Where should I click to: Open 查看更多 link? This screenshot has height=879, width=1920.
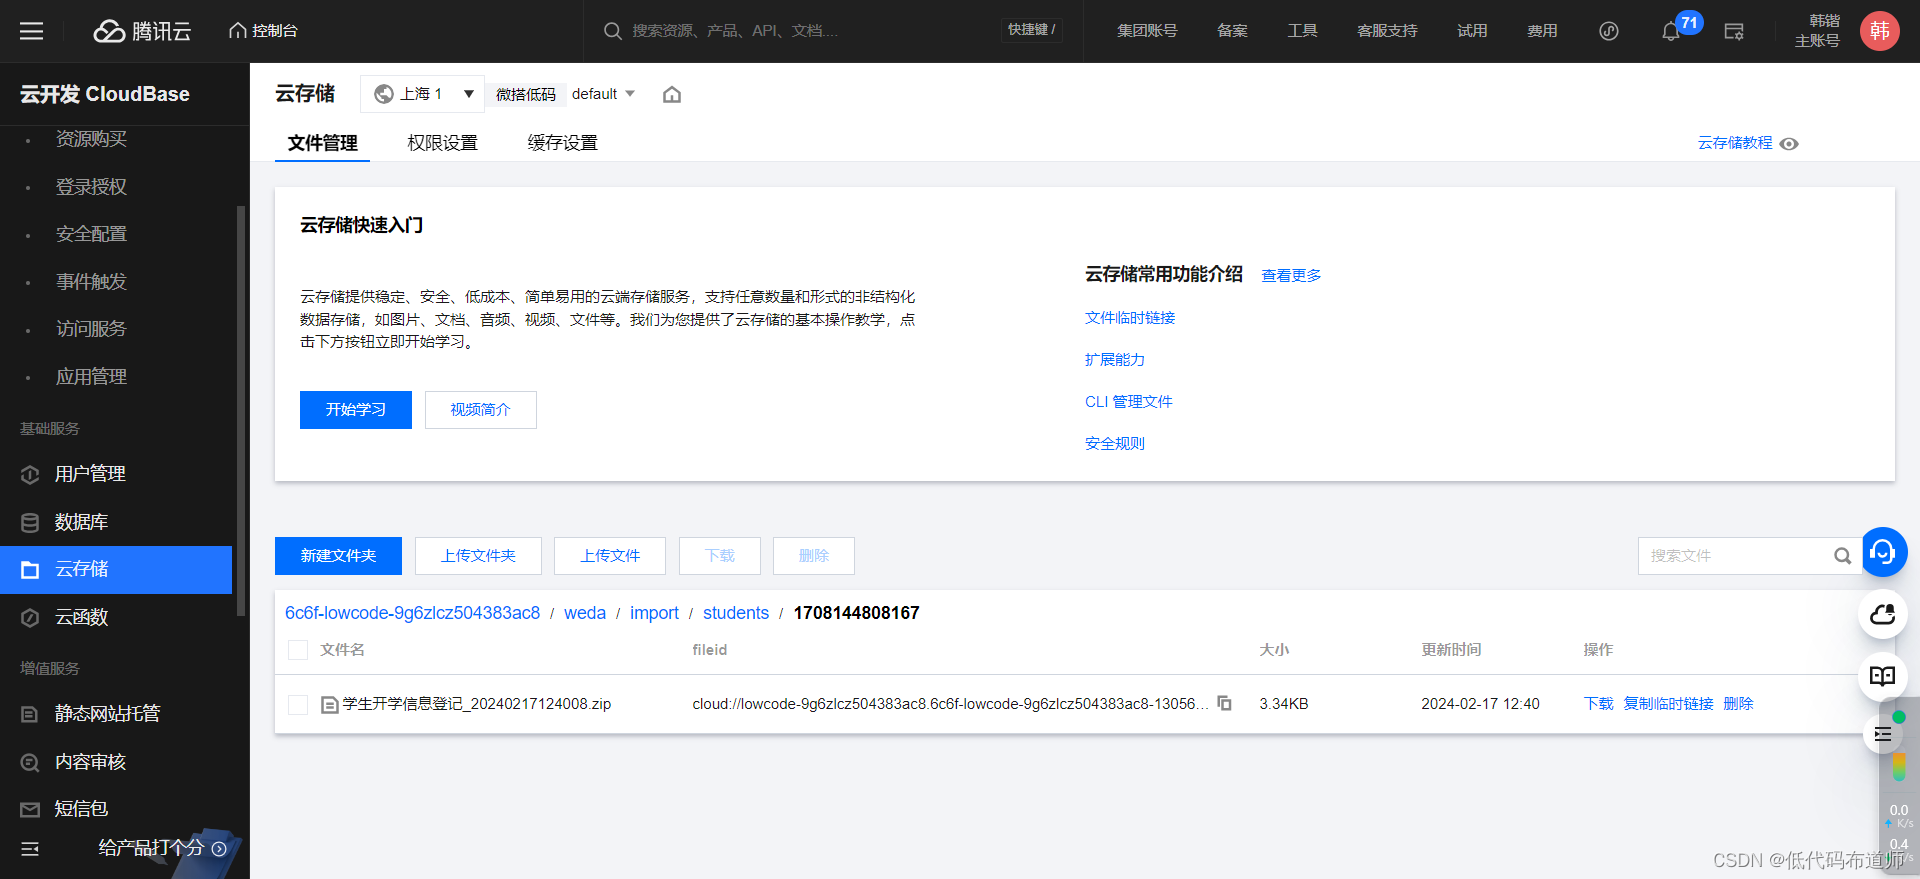(x=1291, y=275)
